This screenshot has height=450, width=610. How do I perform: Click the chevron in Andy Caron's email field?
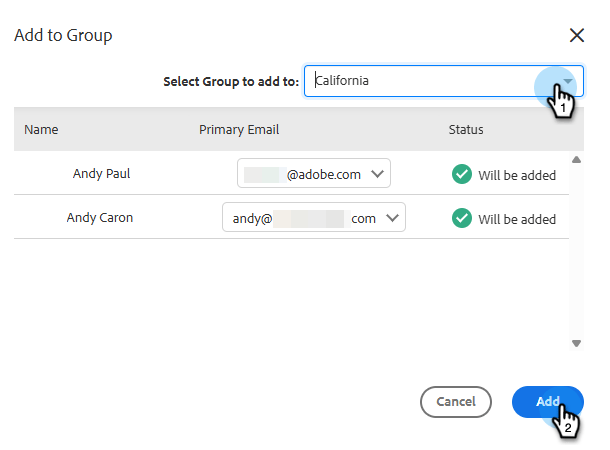tap(392, 218)
